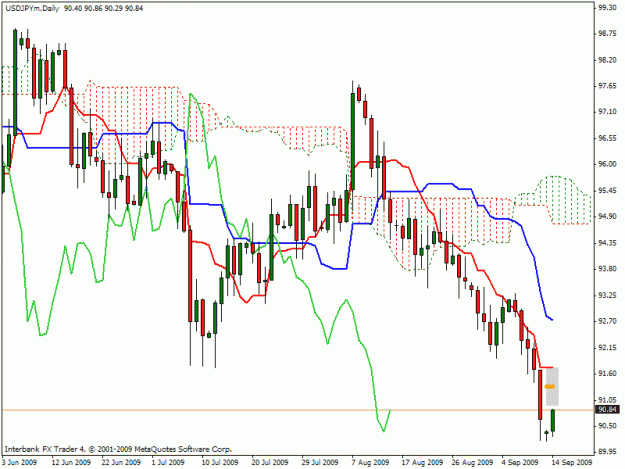Image resolution: width=625 pixels, height=469 pixels.
Task: Click the 1 Jul 2009 date label
Action: coord(168,462)
